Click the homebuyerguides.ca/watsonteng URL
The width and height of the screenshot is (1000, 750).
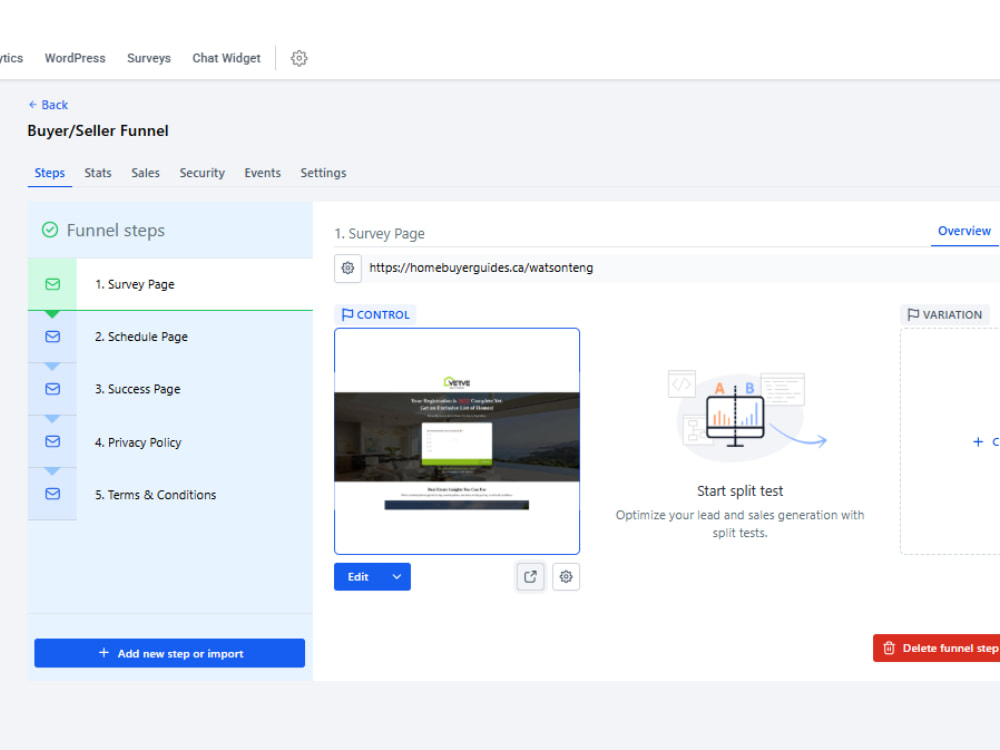(481, 268)
